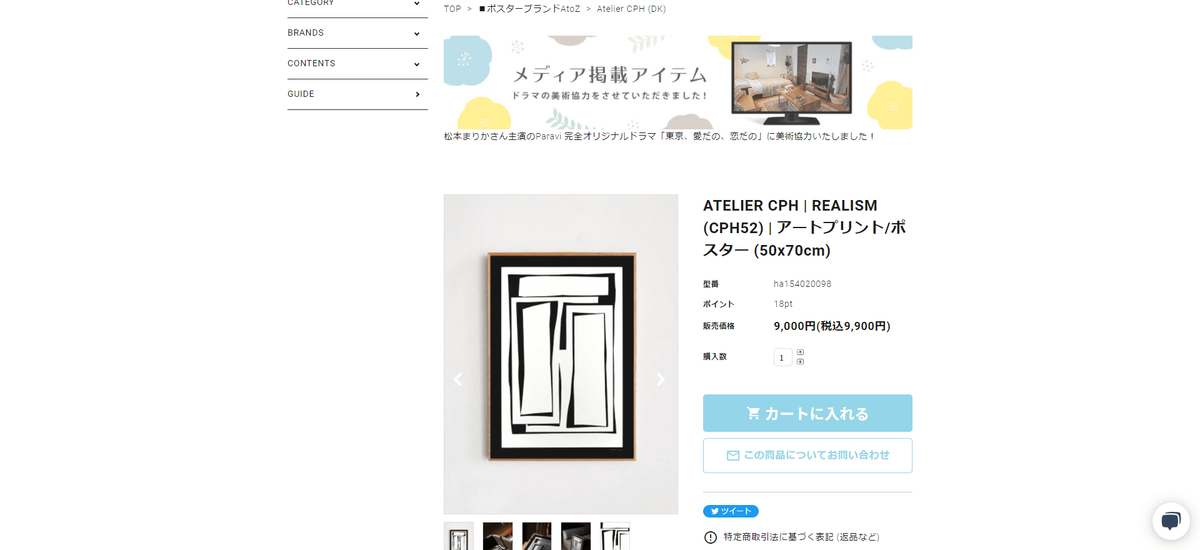Open the メディア掲載アイテム banner
Viewport: 1200px width, 550px height.
click(678, 82)
